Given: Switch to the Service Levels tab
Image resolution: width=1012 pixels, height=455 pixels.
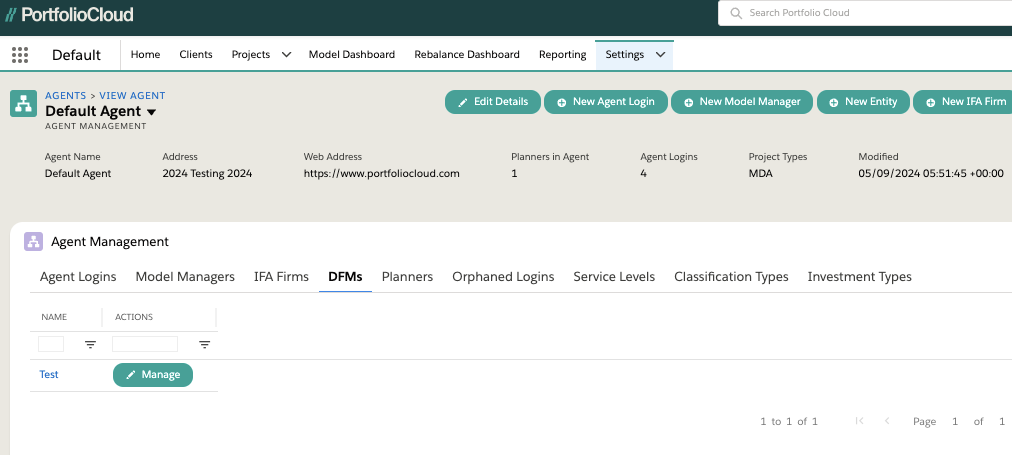Looking at the screenshot, I should click(614, 277).
